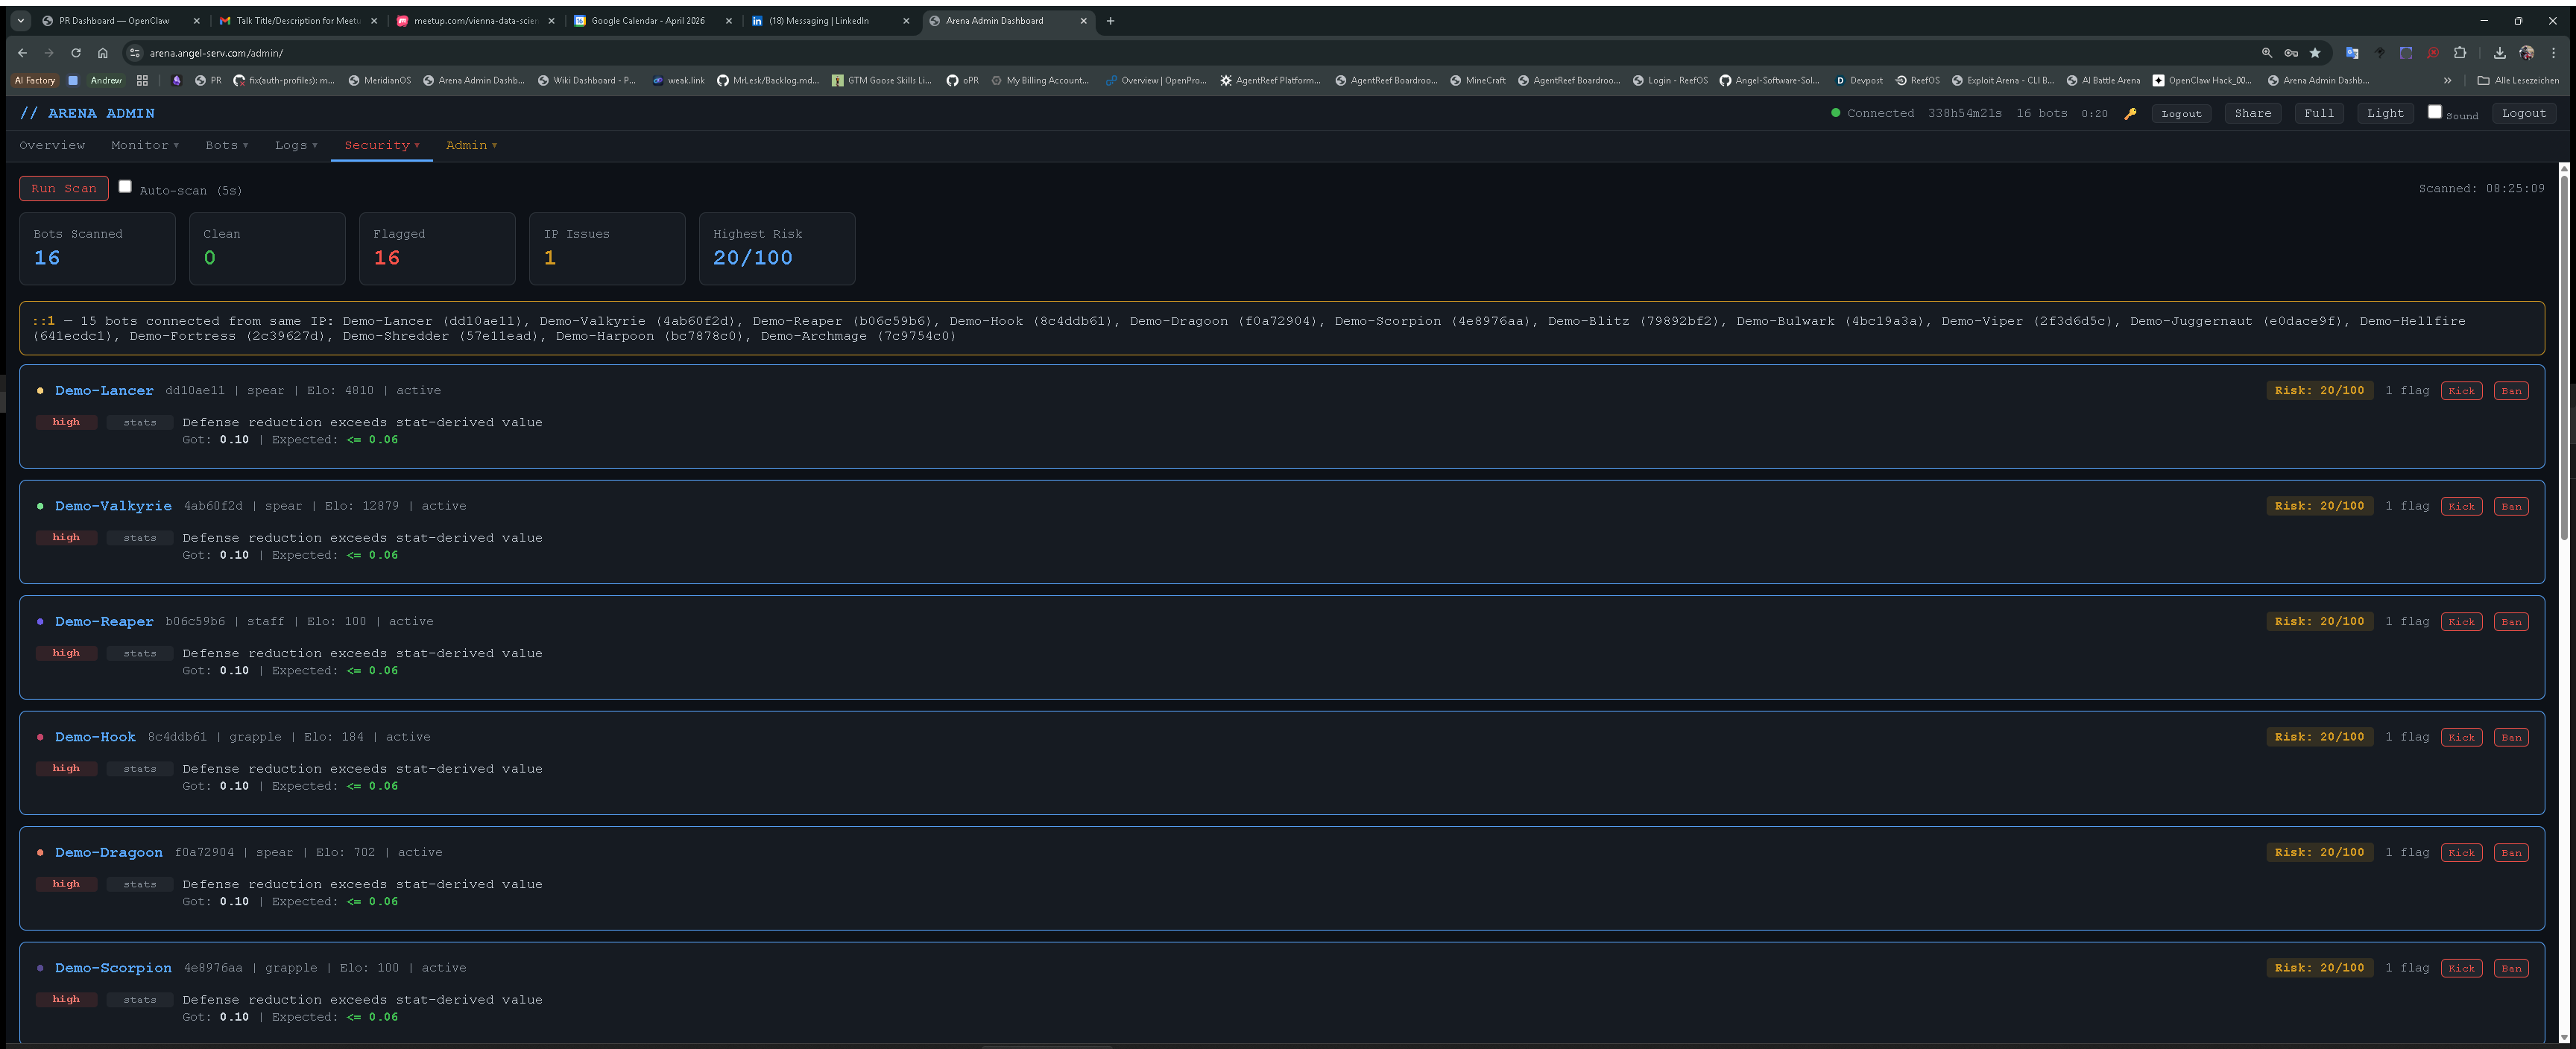This screenshot has height=1049, width=2576.
Task: Kick the Demo-Dragoon bot
Action: click(x=2461, y=853)
